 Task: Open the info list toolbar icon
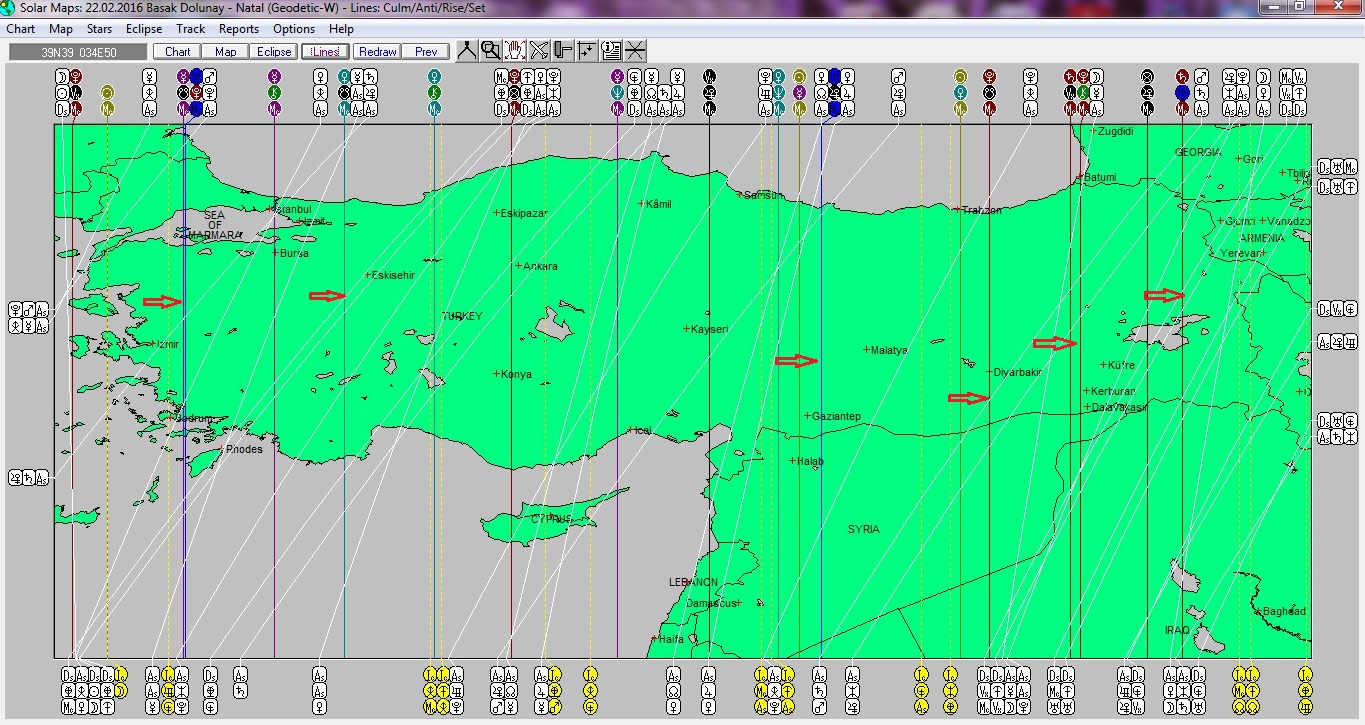[611, 51]
